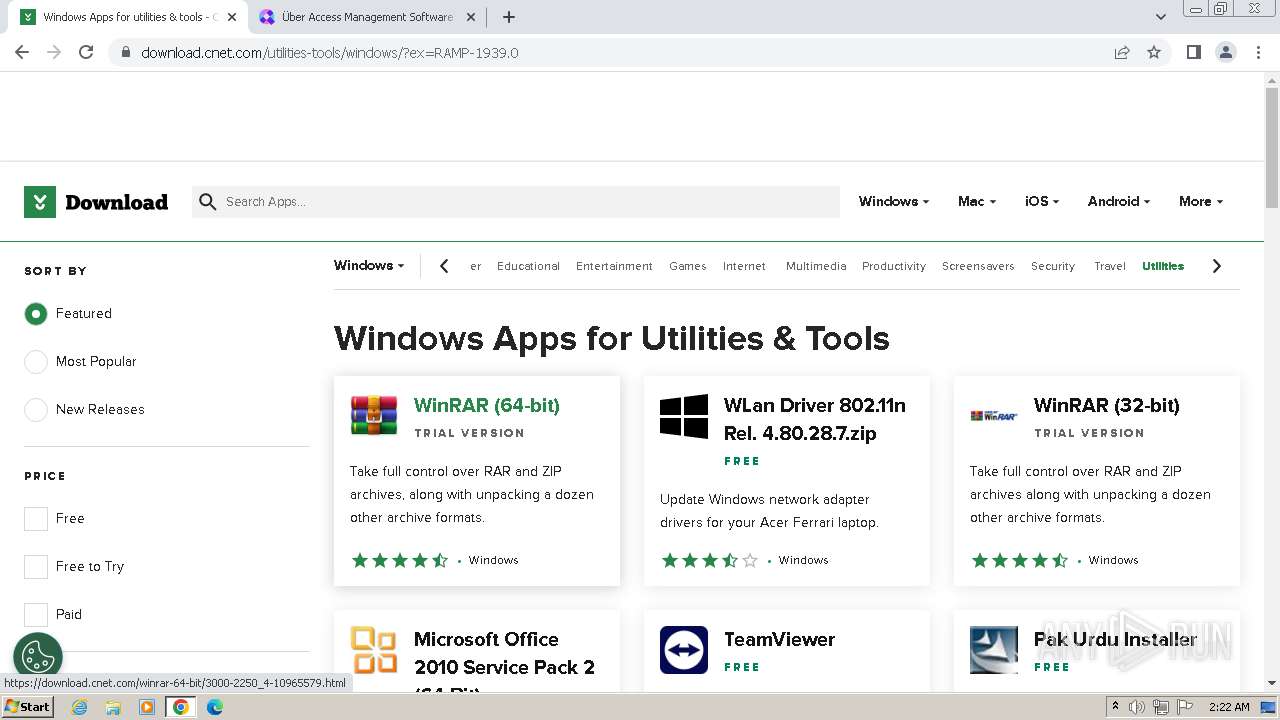Screen dimensions: 1280x720
Task: Open the cookie preferences icon
Action: point(38,657)
